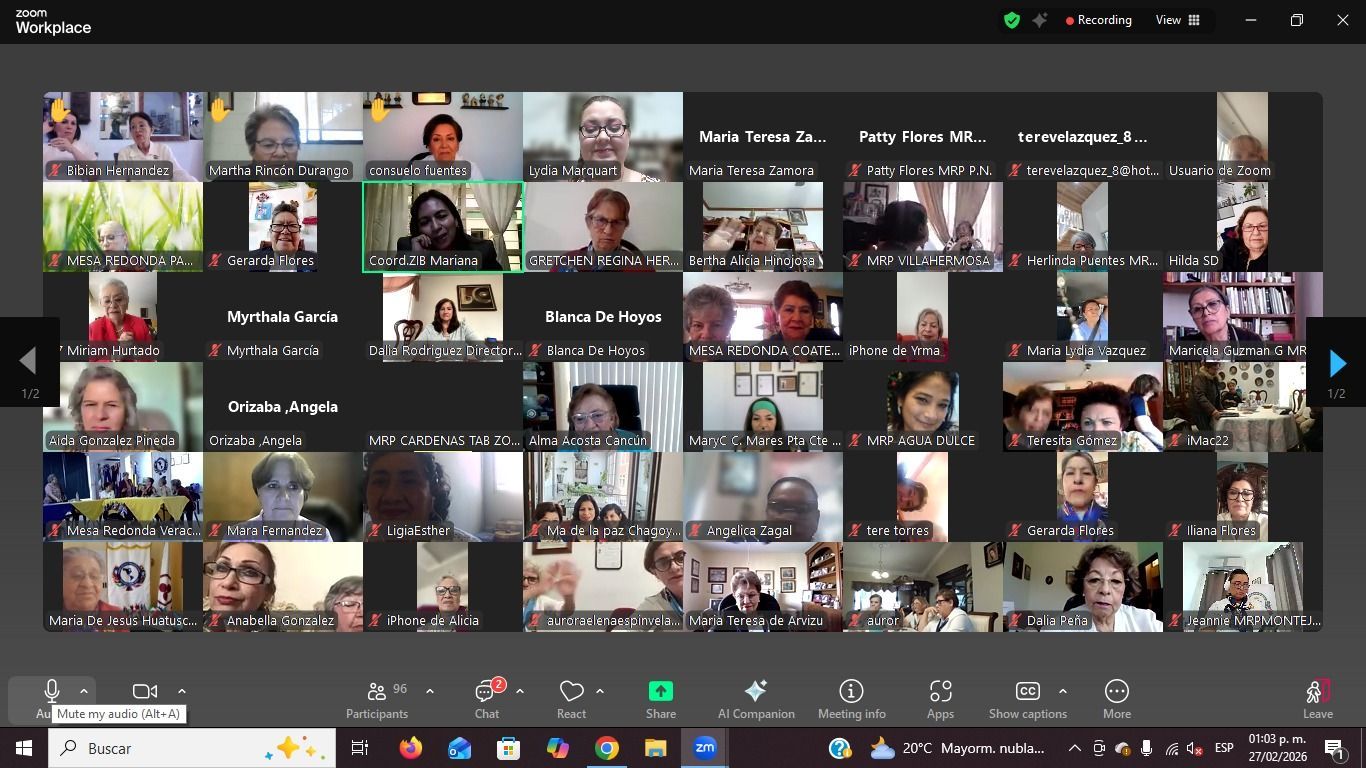
Task: Click name label Iliana Flores
Action: (x=1221, y=531)
